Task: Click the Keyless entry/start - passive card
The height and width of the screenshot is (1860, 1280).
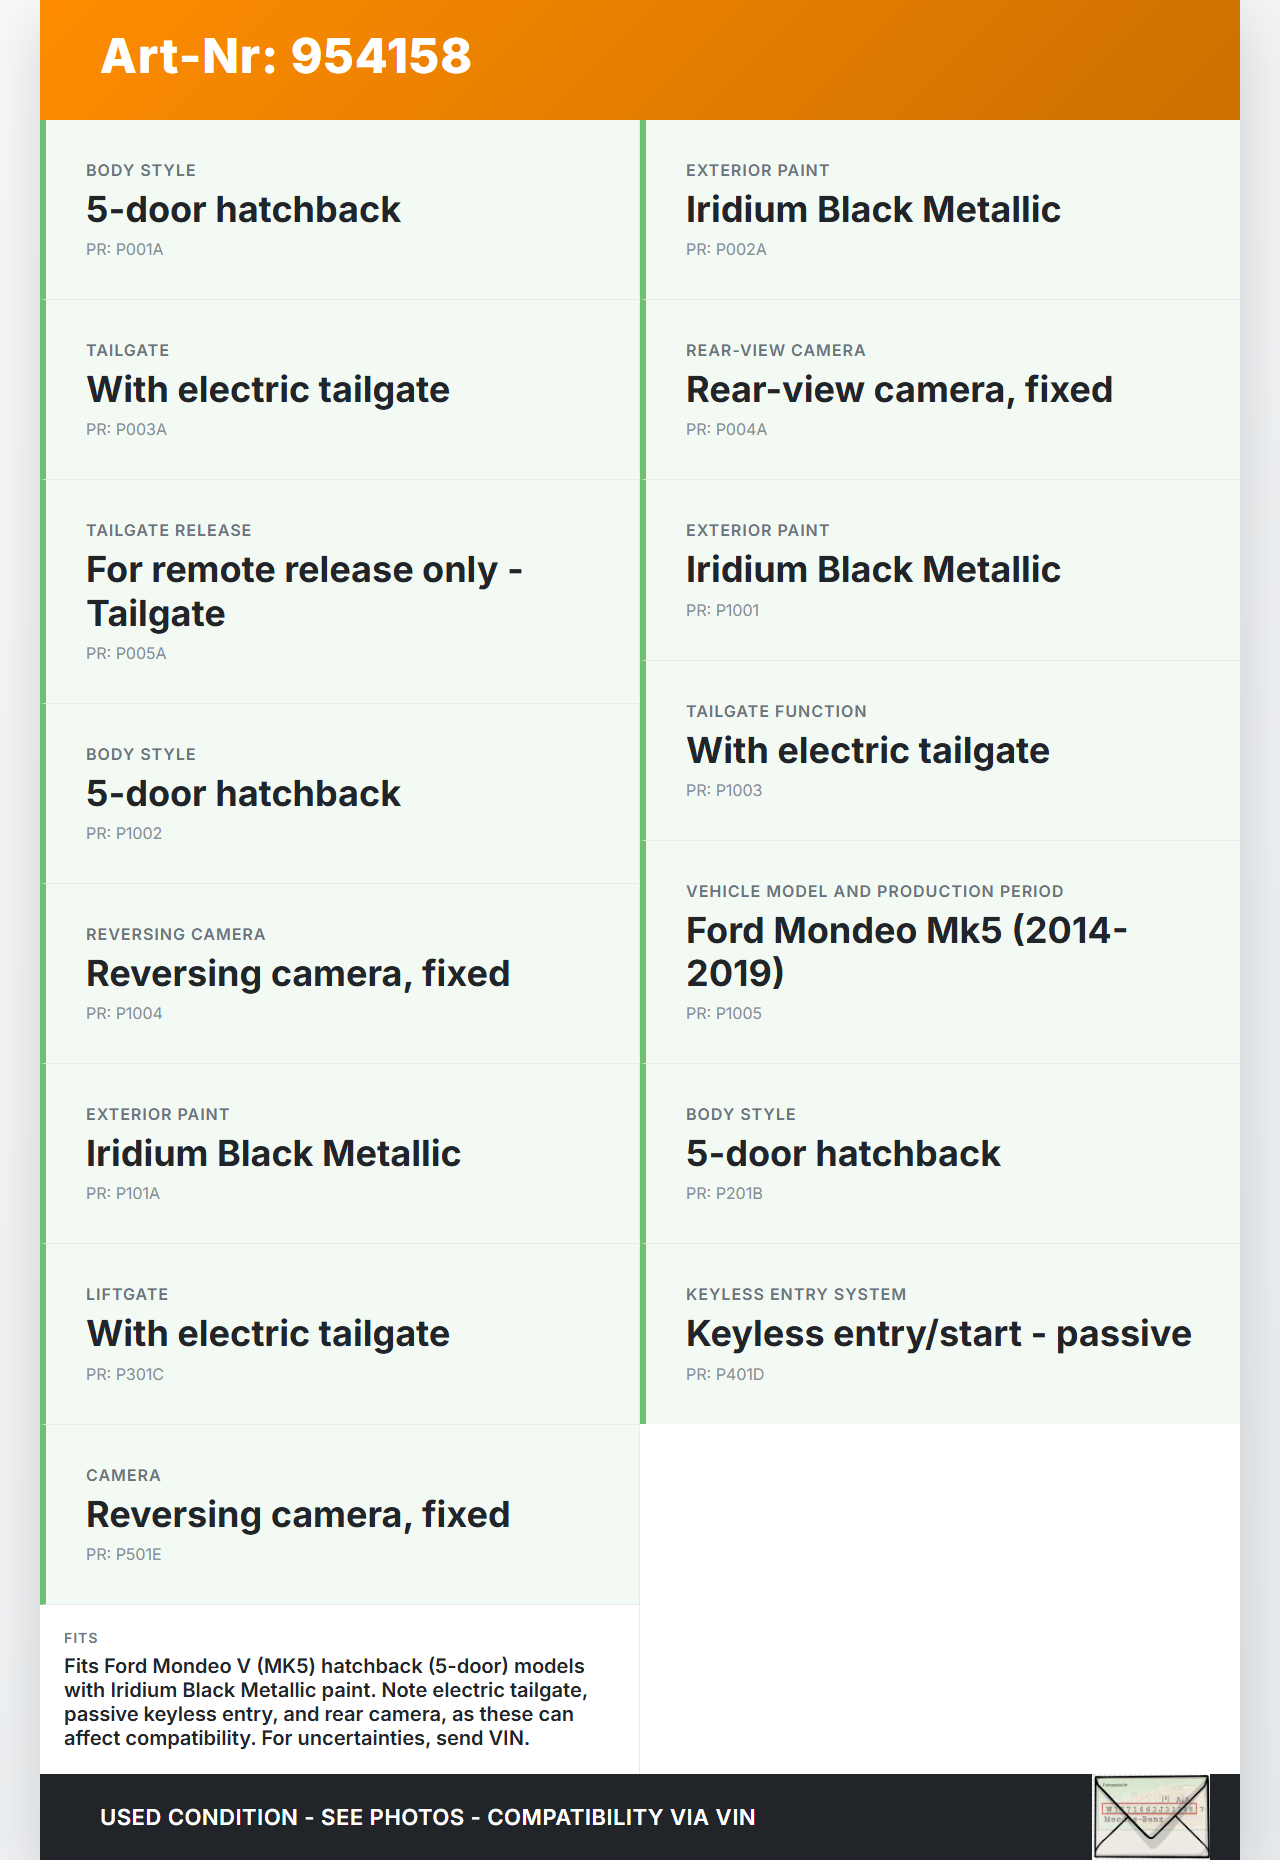Action: (942, 1334)
